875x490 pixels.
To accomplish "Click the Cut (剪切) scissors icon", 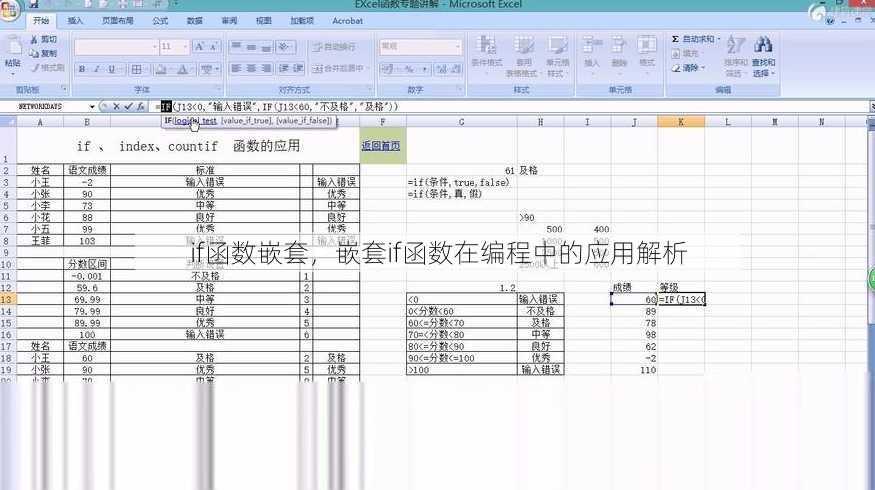I will coord(33,40).
